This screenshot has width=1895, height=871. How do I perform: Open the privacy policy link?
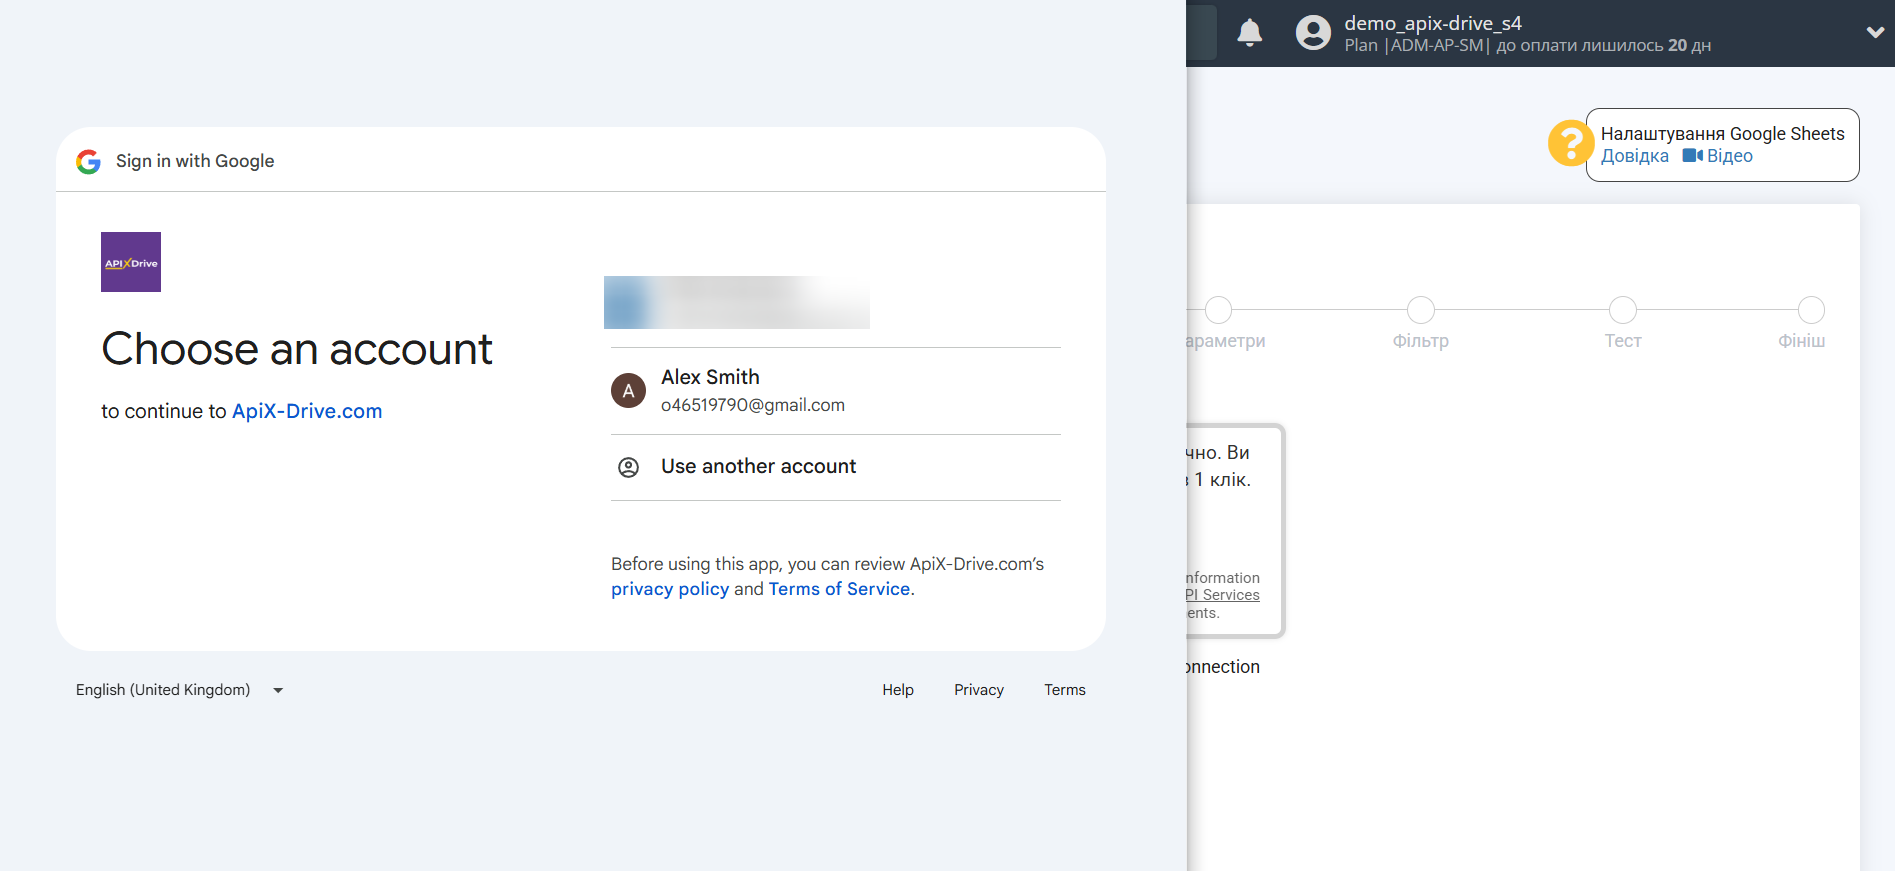pyautogui.click(x=670, y=589)
